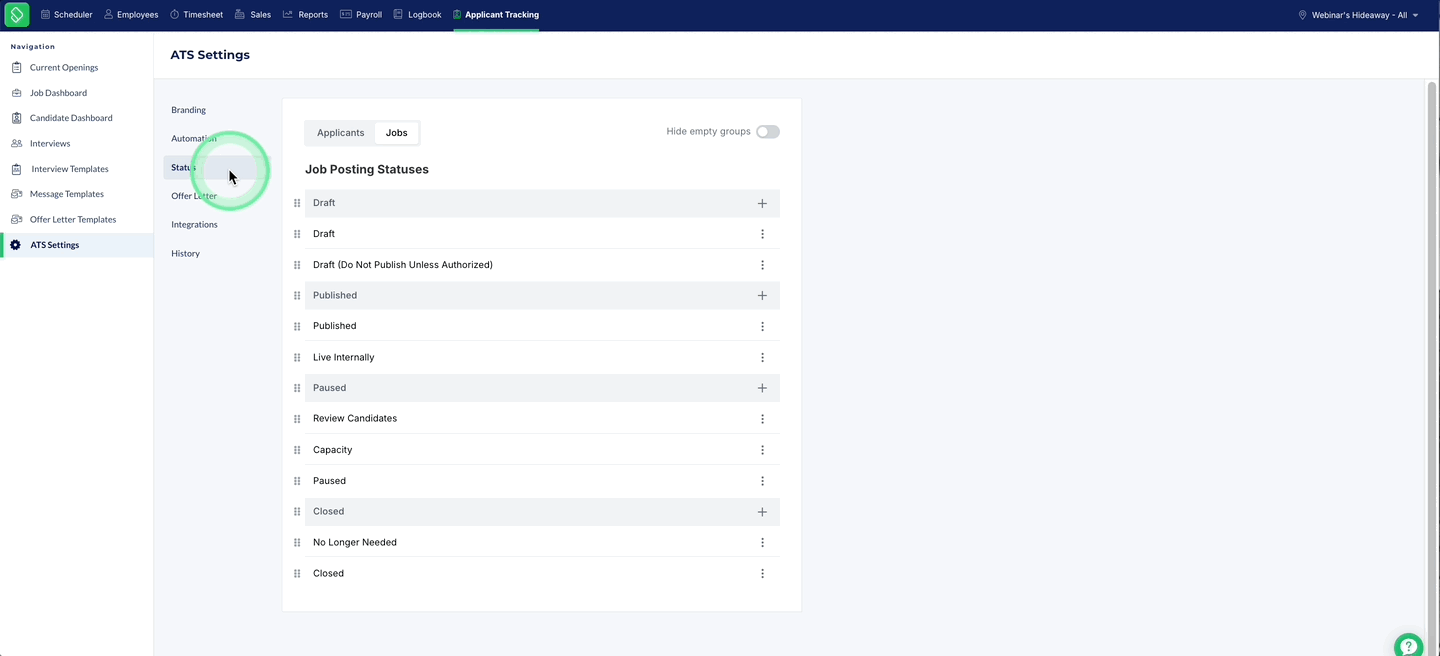Open the Integrations settings section

194,225
